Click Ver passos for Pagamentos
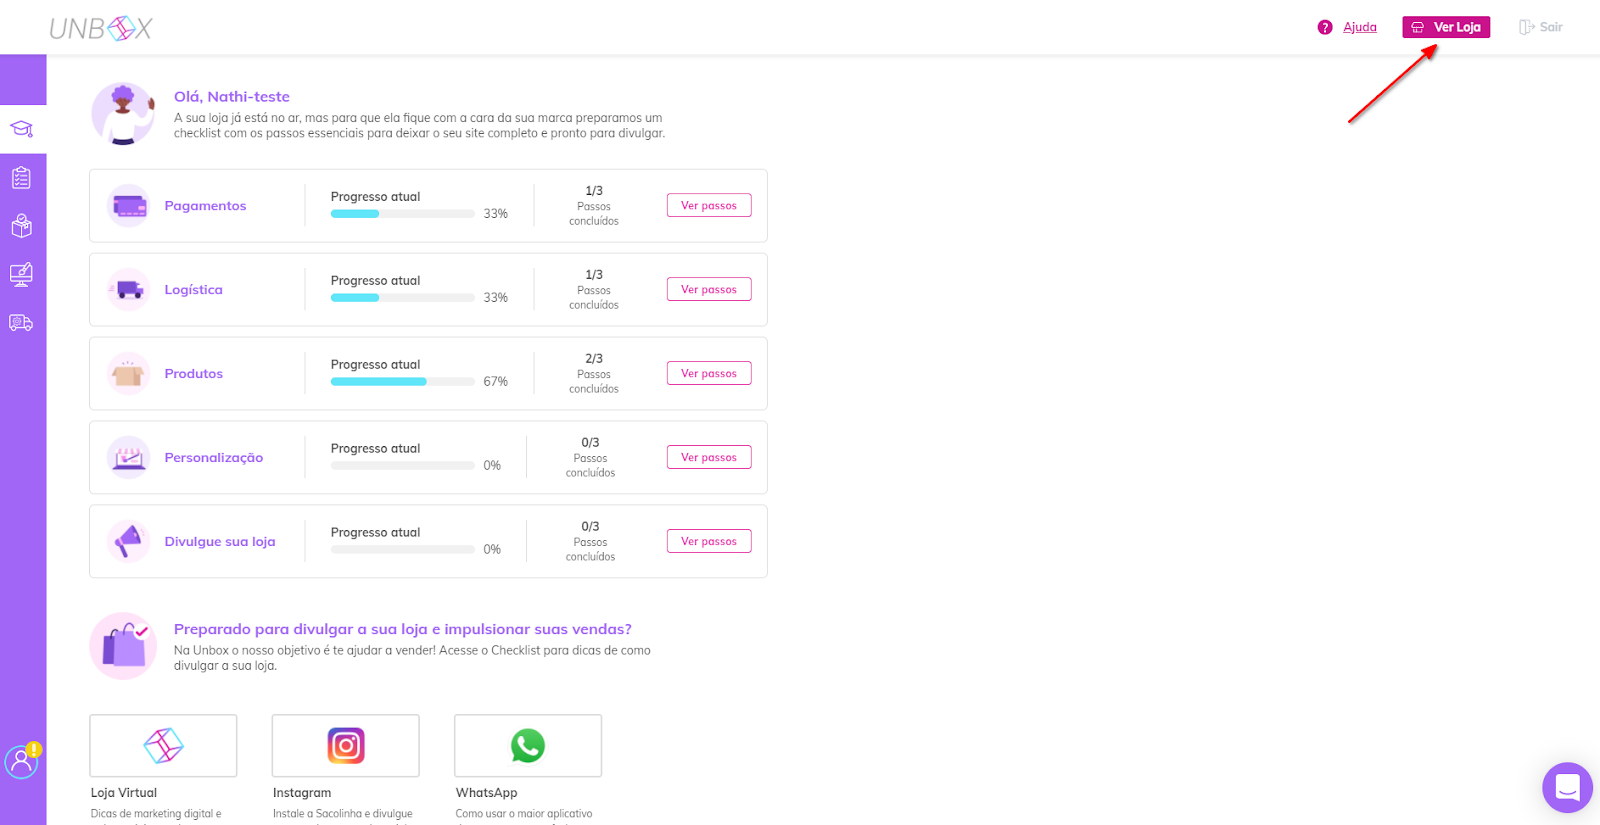Screen dimensions: 1600x825 709,205
